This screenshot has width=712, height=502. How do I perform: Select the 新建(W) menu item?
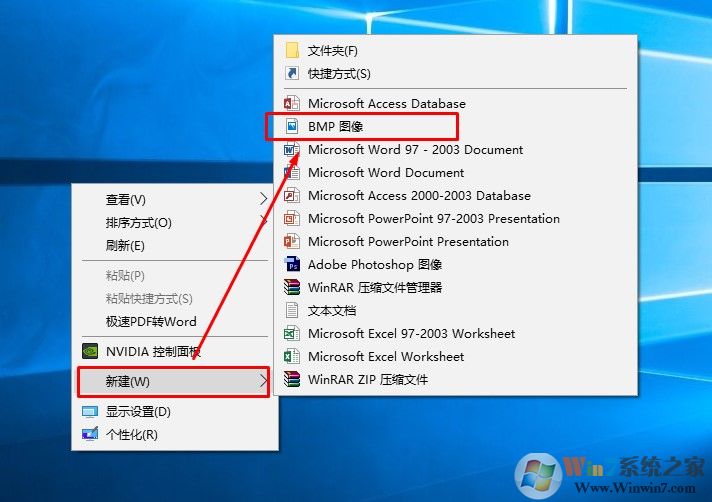pyautogui.click(x=174, y=382)
